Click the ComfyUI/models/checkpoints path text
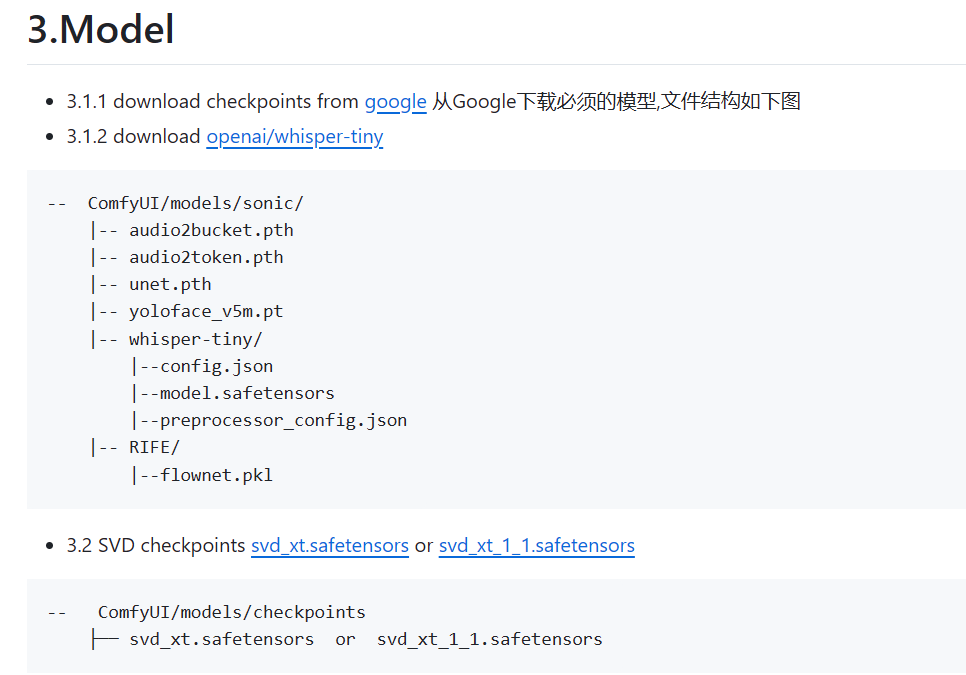Image resolution: width=966 pixels, height=675 pixels. (231, 612)
